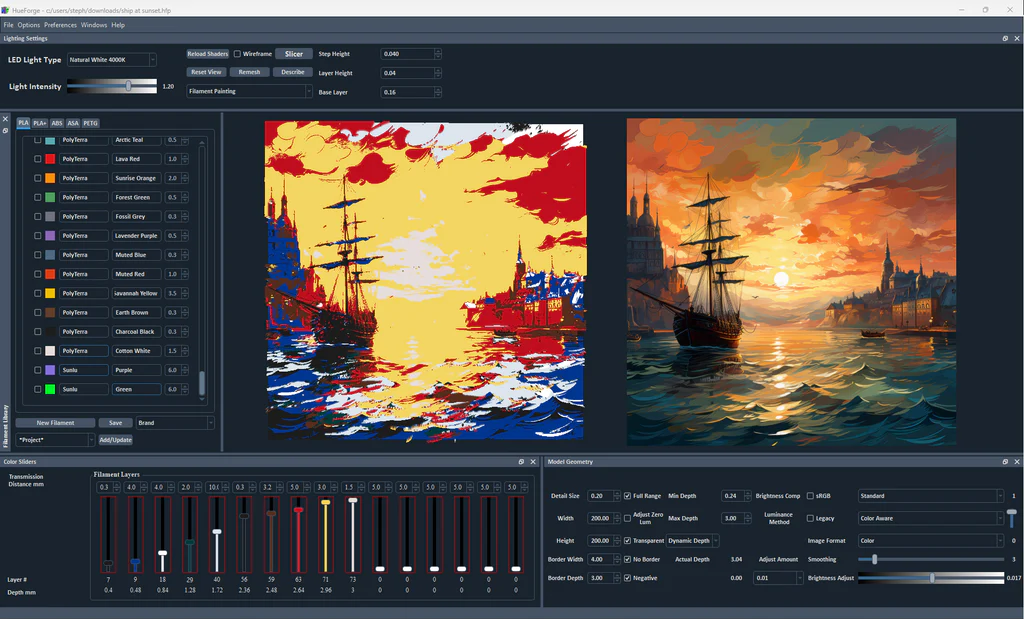The height and width of the screenshot is (619, 1024).
Task: Float the Color Sliders panel
Action: (521, 462)
